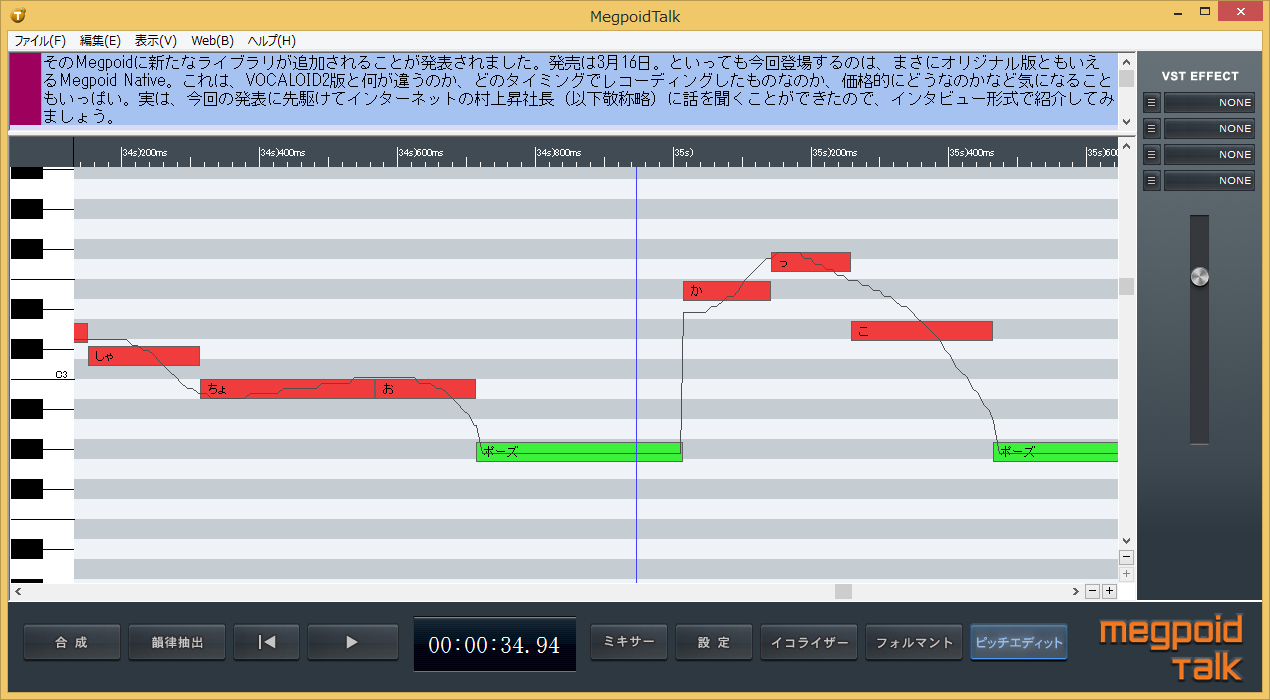Click the text panel scroll-up arrow
Image resolution: width=1270 pixels, height=700 pixels.
[x=1127, y=60]
